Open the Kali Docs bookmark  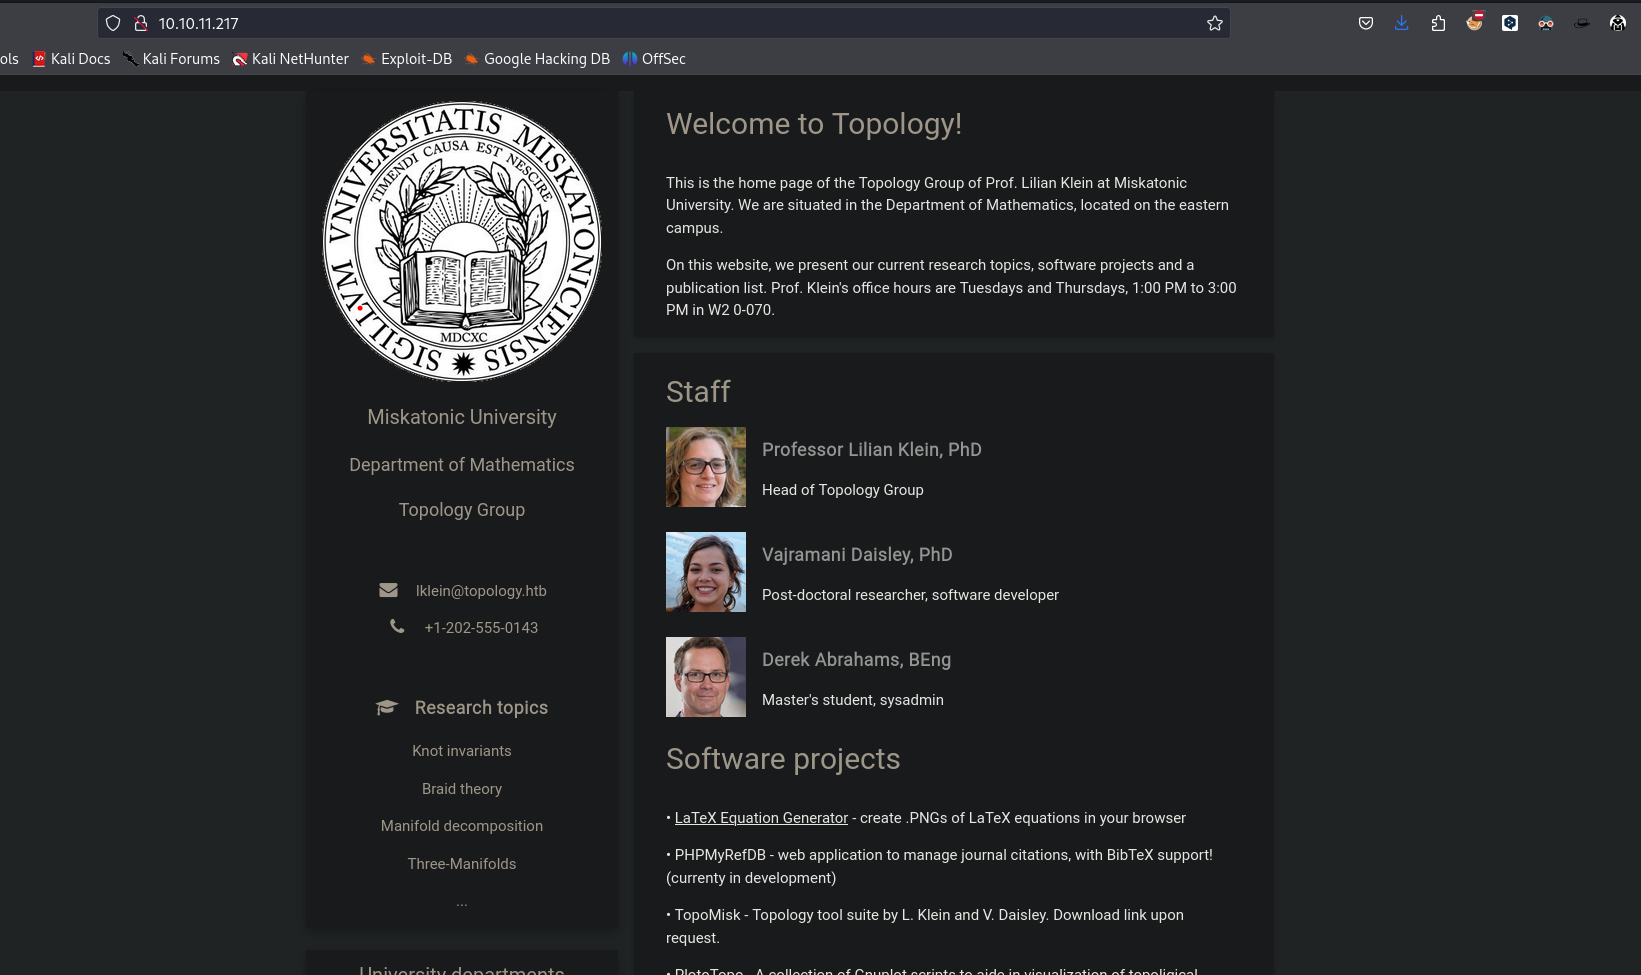coord(71,59)
